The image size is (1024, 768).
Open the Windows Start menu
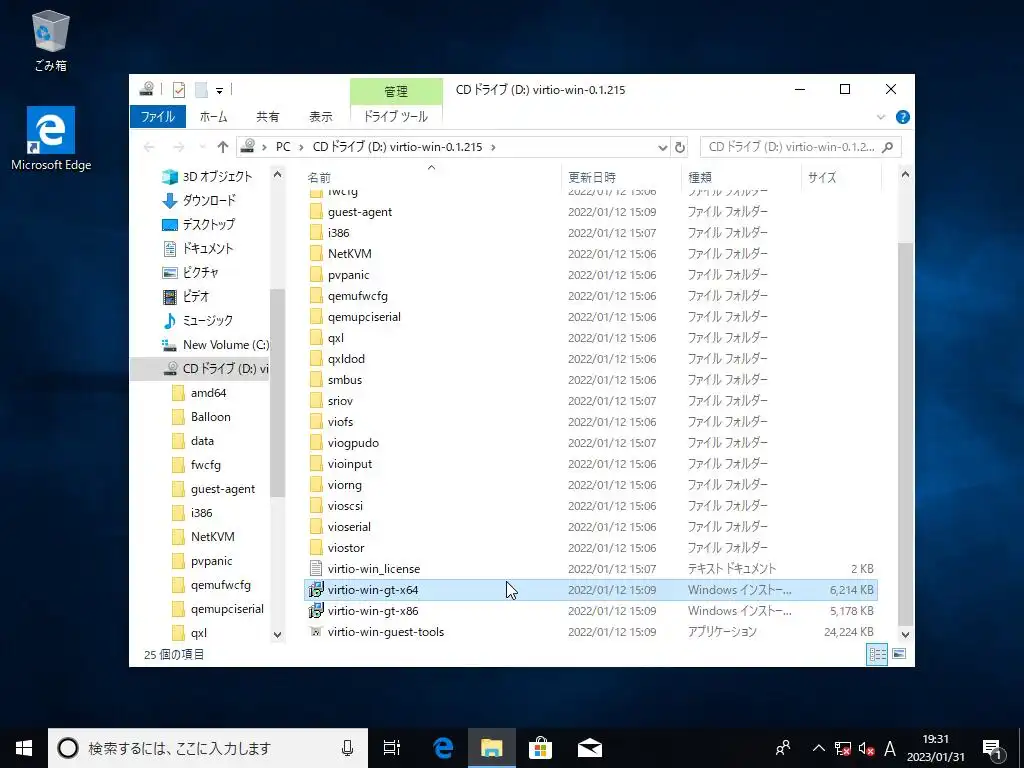tap(24, 748)
